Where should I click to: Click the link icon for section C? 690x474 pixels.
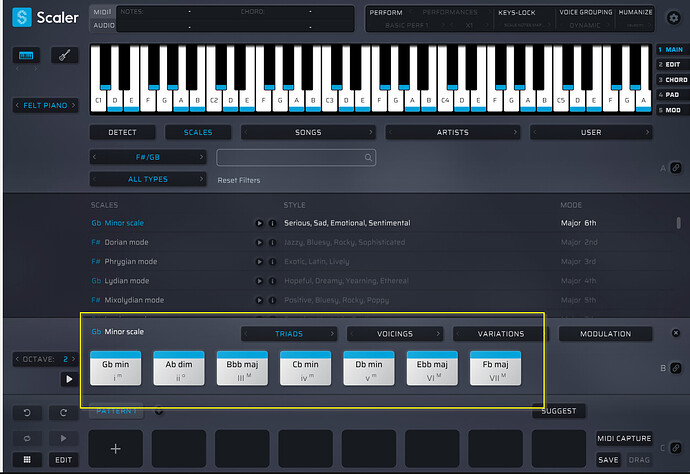(676, 448)
